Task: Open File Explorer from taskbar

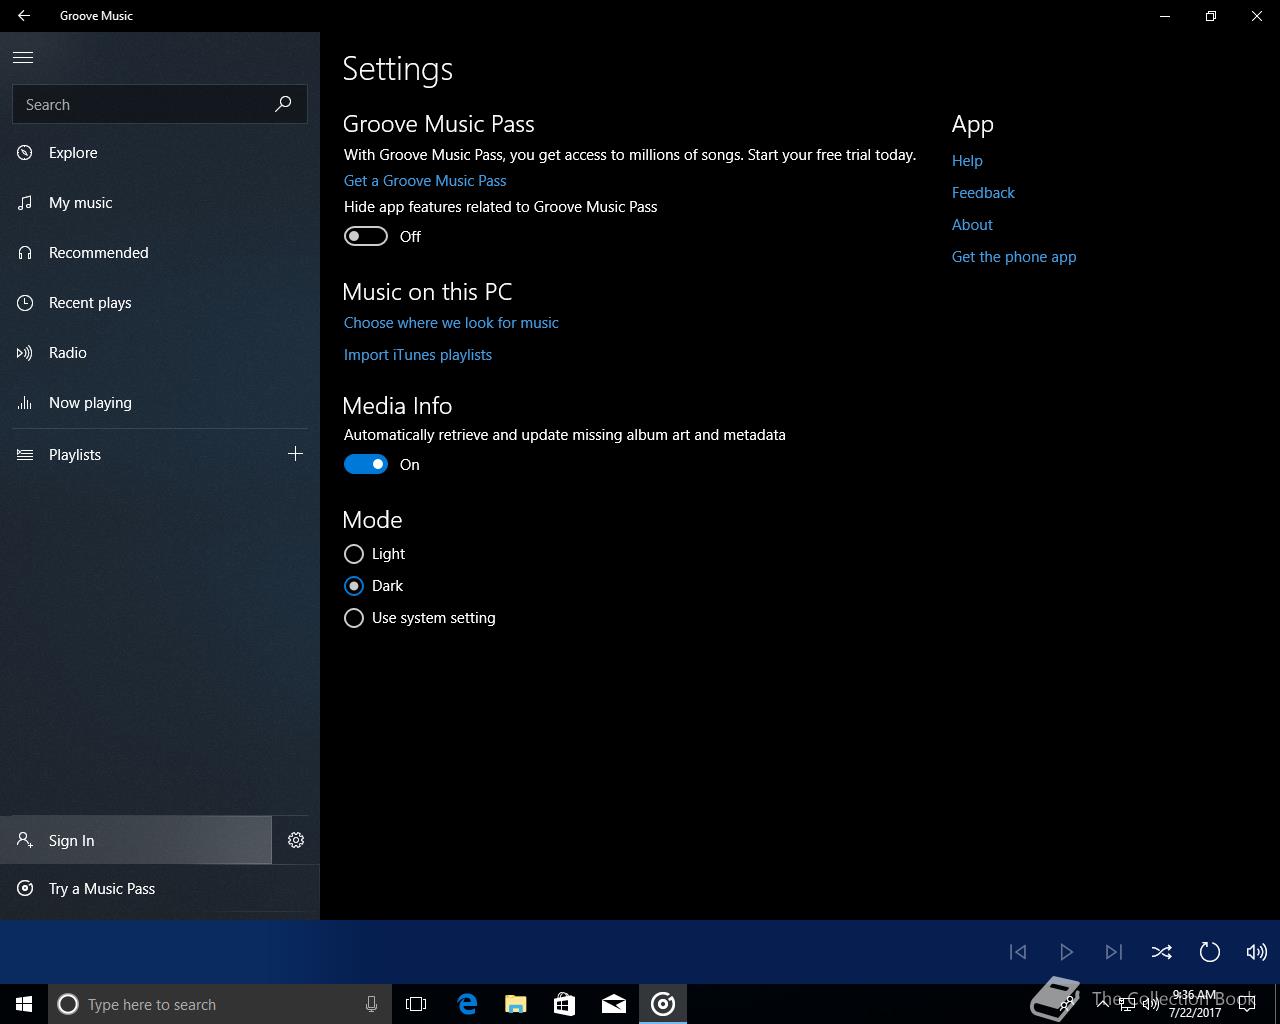Action: point(515,1004)
